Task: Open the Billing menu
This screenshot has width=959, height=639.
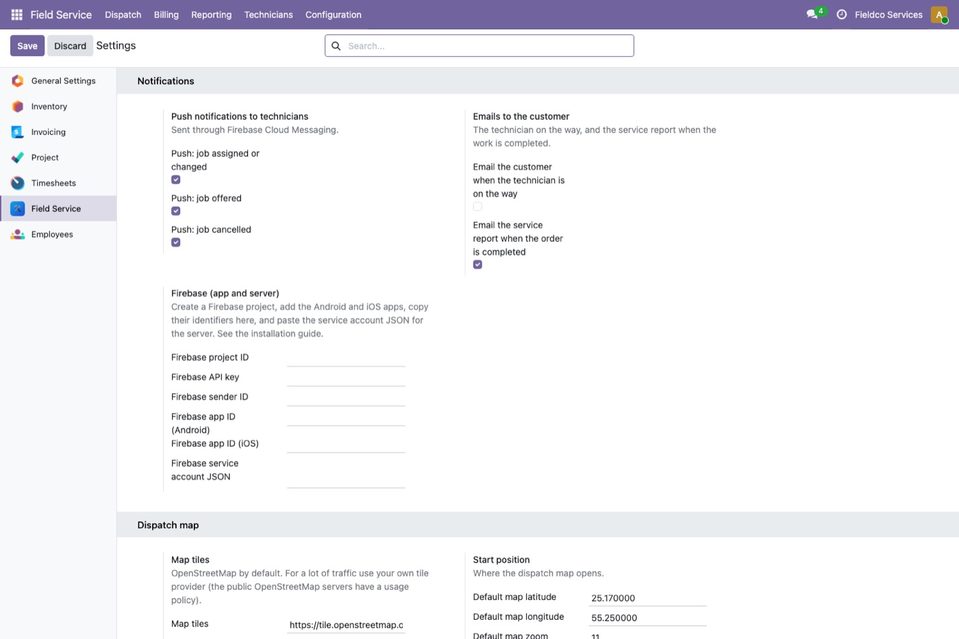Action: click(x=166, y=15)
